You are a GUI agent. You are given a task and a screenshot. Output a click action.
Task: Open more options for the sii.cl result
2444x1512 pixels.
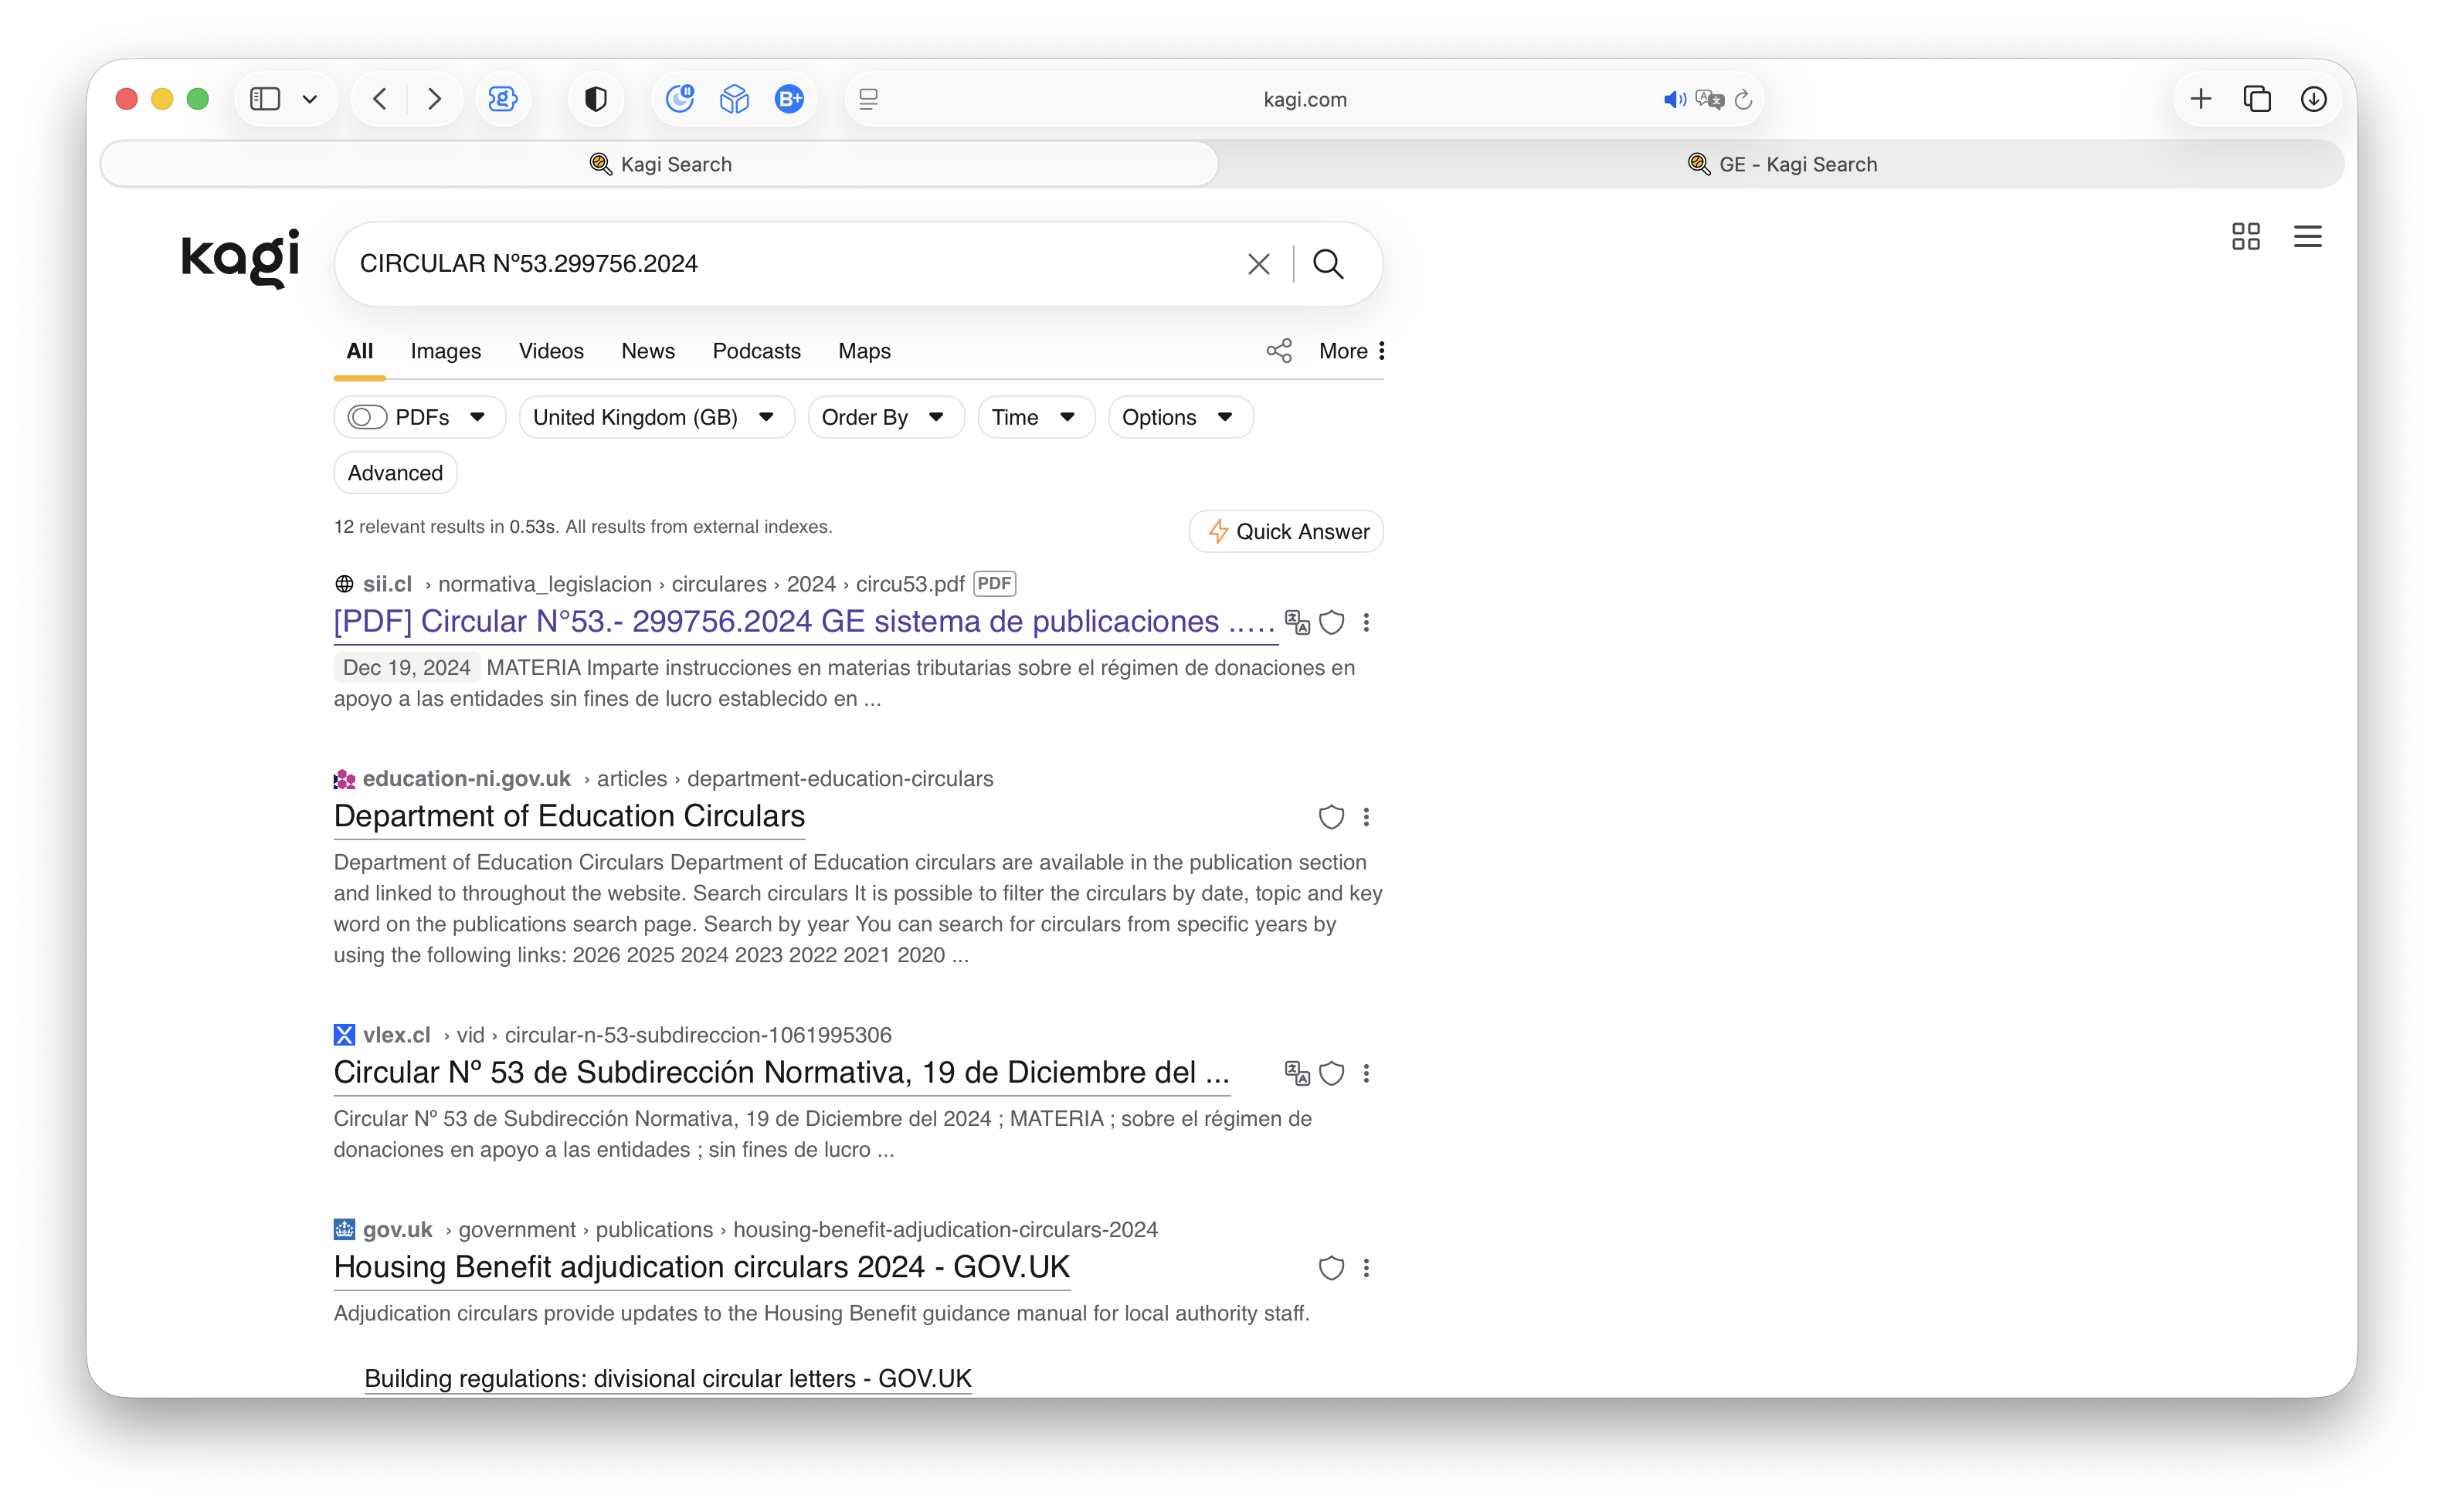tap(1366, 622)
